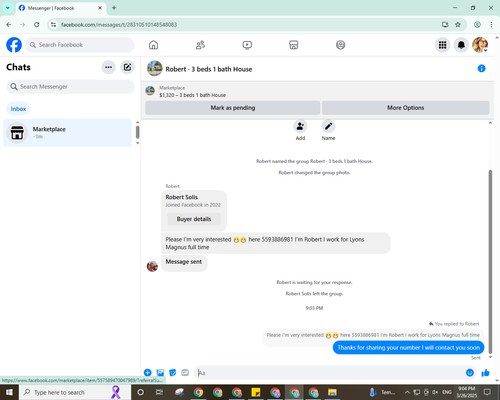Open the listing thumbnail in Marketplace banner
The image size is (500, 400).
[150, 91]
